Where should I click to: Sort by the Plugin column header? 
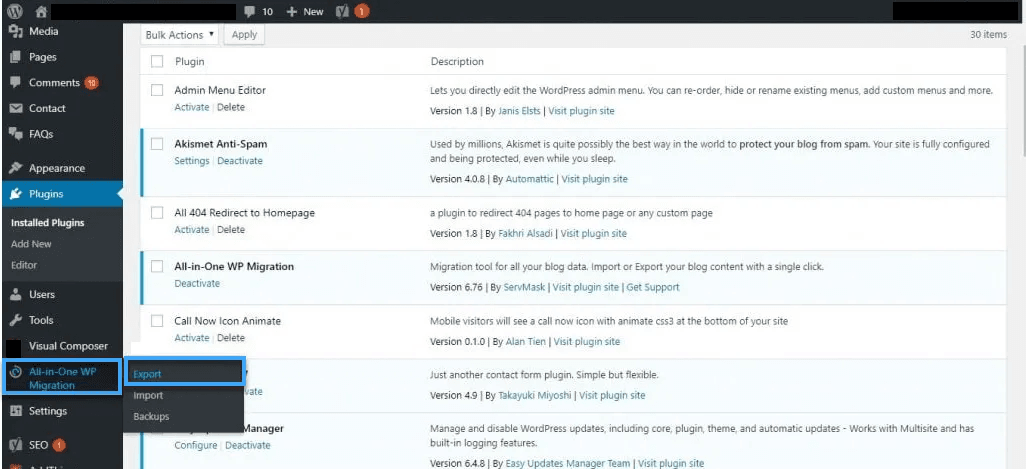pyautogui.click(x=190, y=61)
